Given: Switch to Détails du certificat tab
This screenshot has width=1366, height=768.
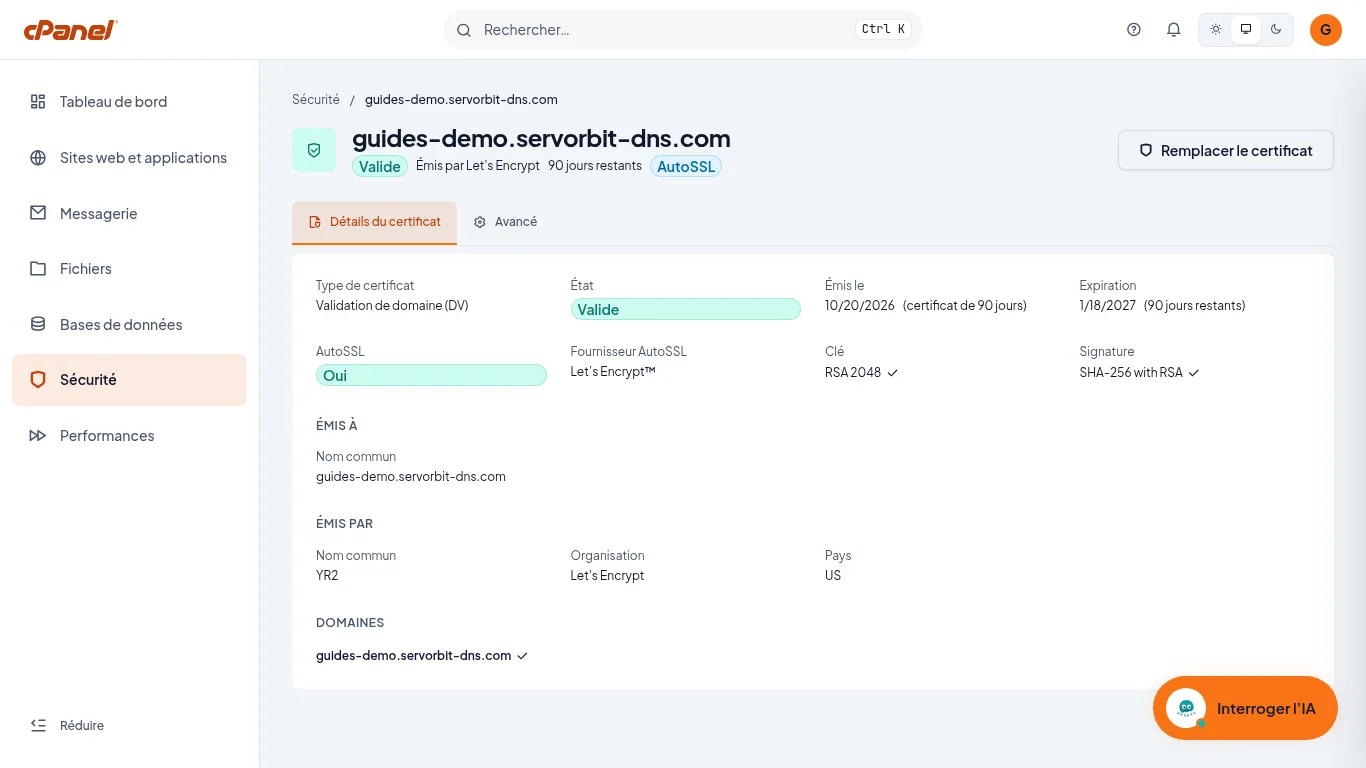Looking at the screenshot, I should tap(375, 222).
